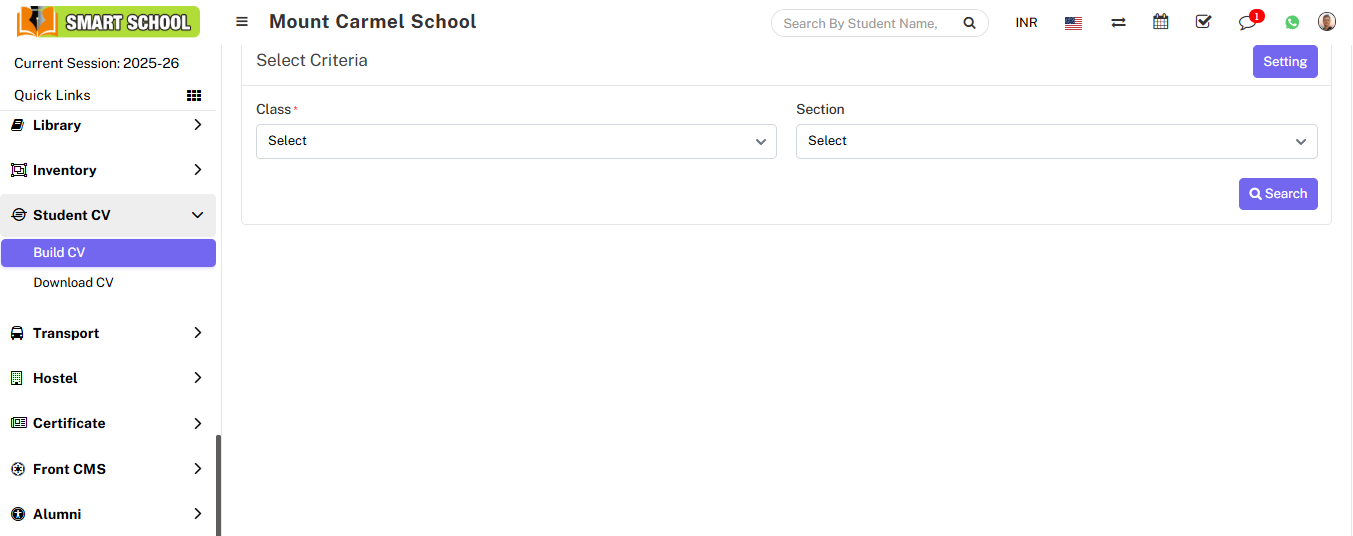The height and width of the screenshot is (536, 1353).
Task: Expand the Transport menu
Action: coord(108,333)
